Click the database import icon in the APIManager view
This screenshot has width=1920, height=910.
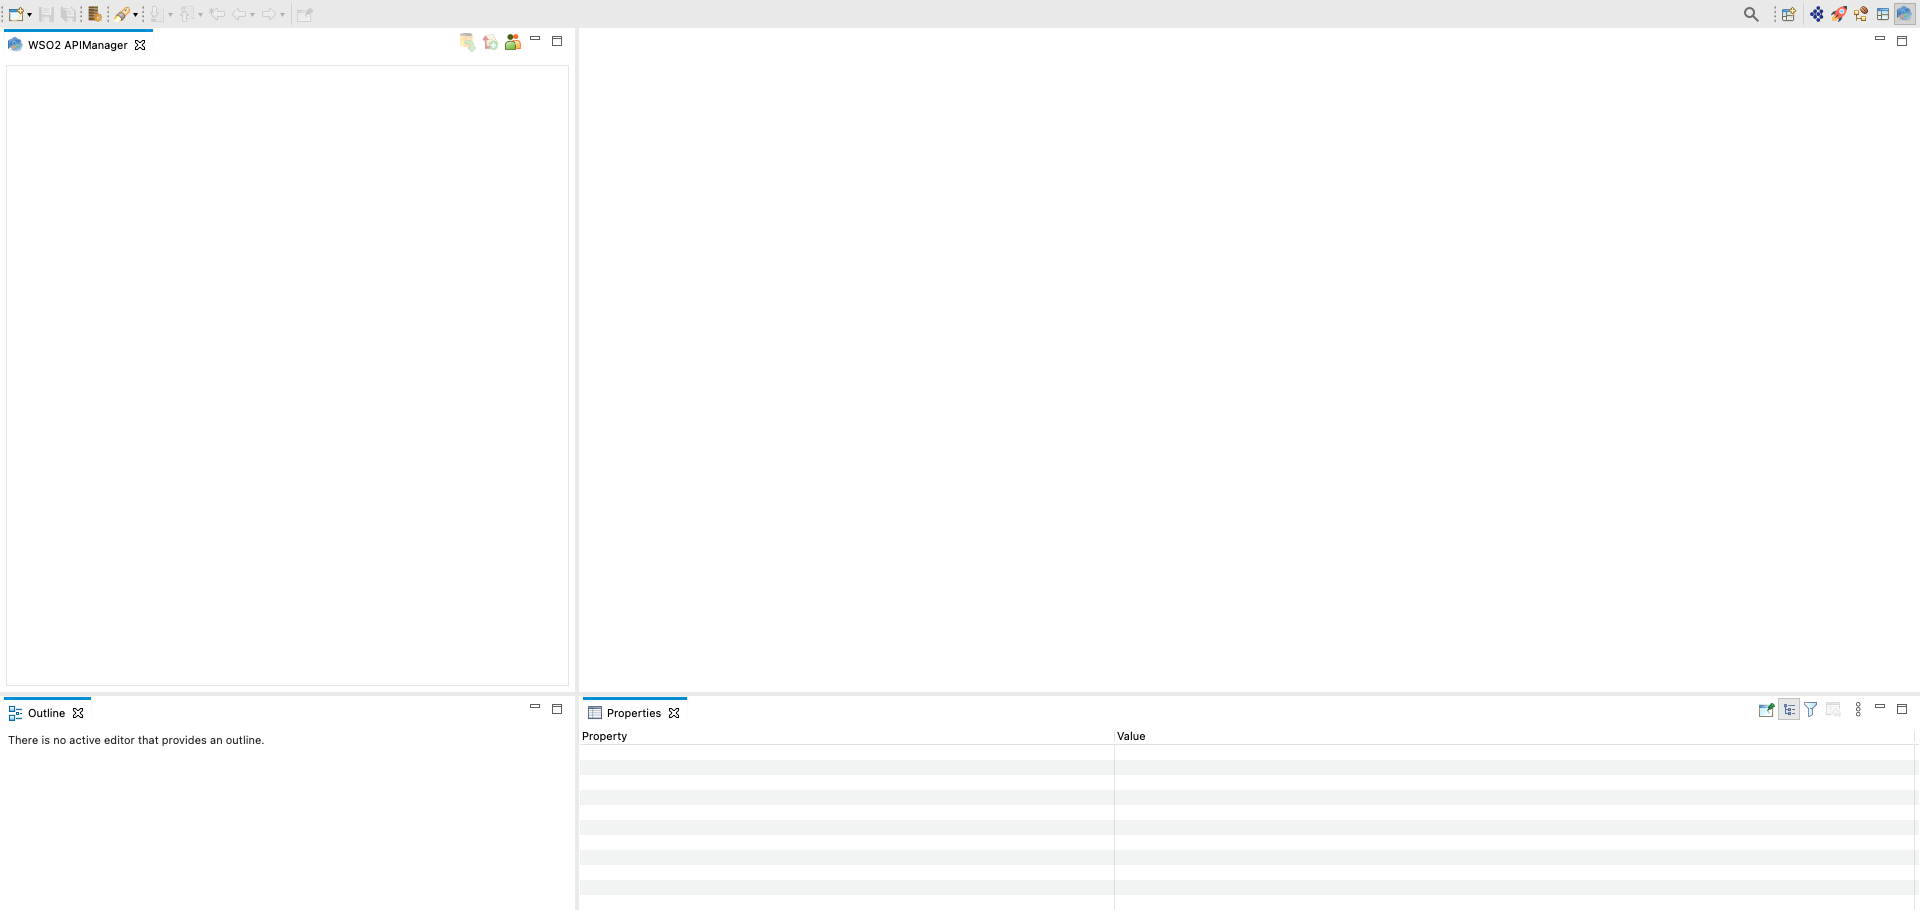pyautogui.click(x=467, y=41)
